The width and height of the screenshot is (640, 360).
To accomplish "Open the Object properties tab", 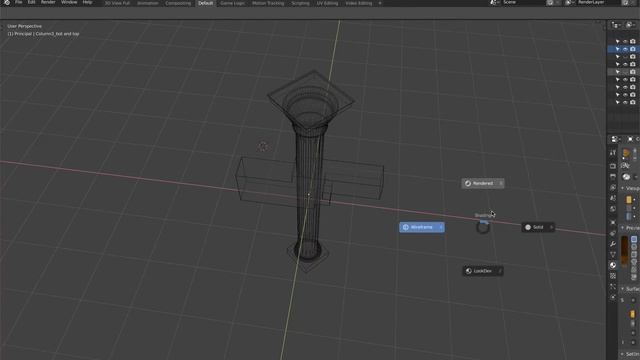I will pyautogui.click(x=613, y=222).
